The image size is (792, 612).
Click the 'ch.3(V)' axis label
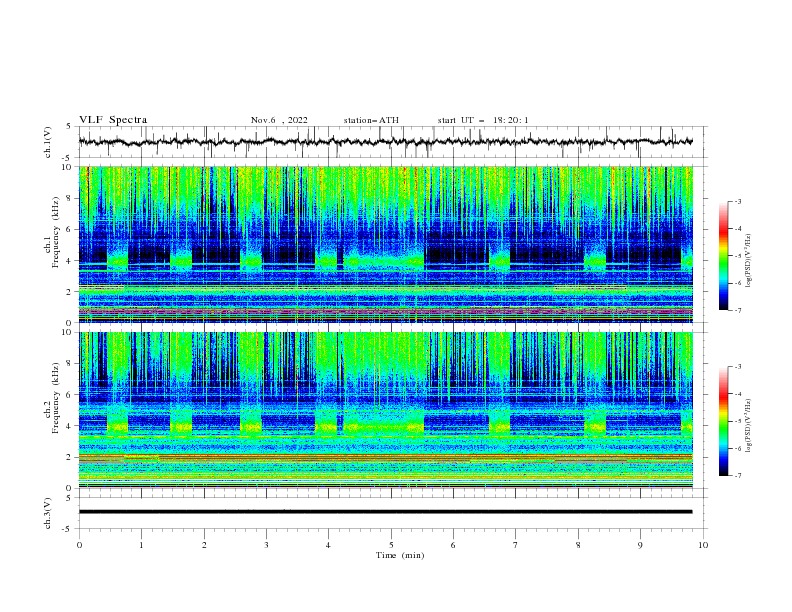tap(48, 513)
